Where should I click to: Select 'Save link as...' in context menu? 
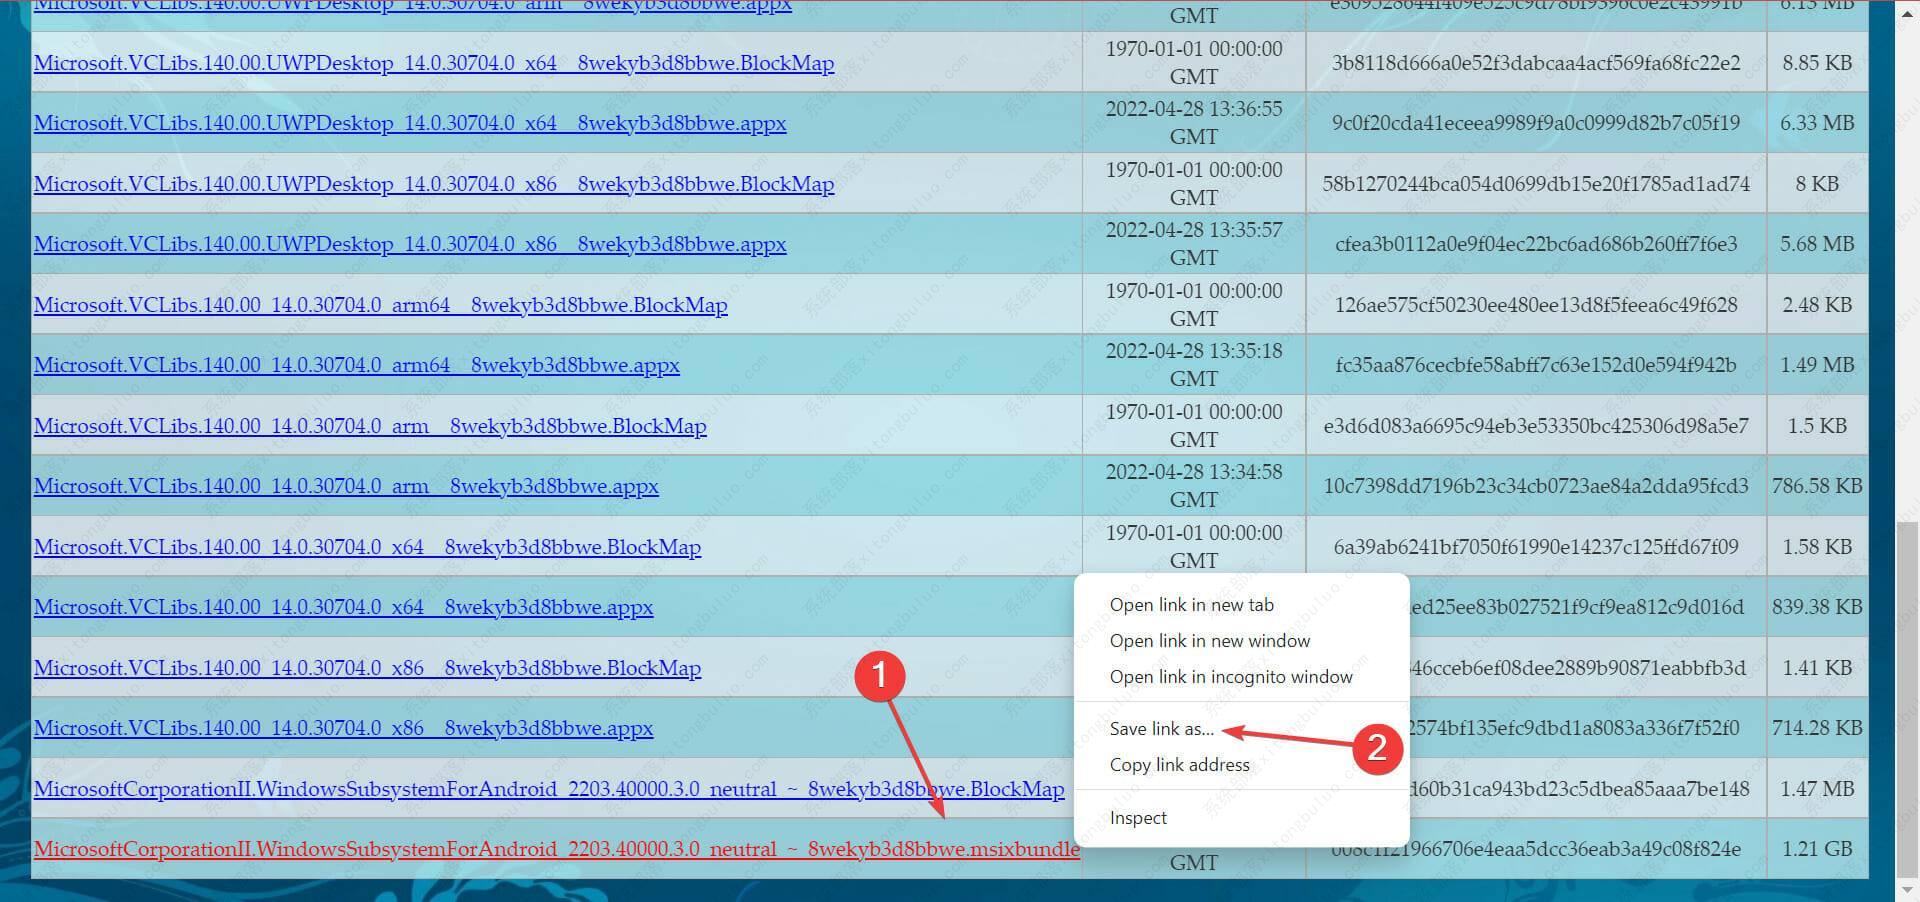point(1161,729)
